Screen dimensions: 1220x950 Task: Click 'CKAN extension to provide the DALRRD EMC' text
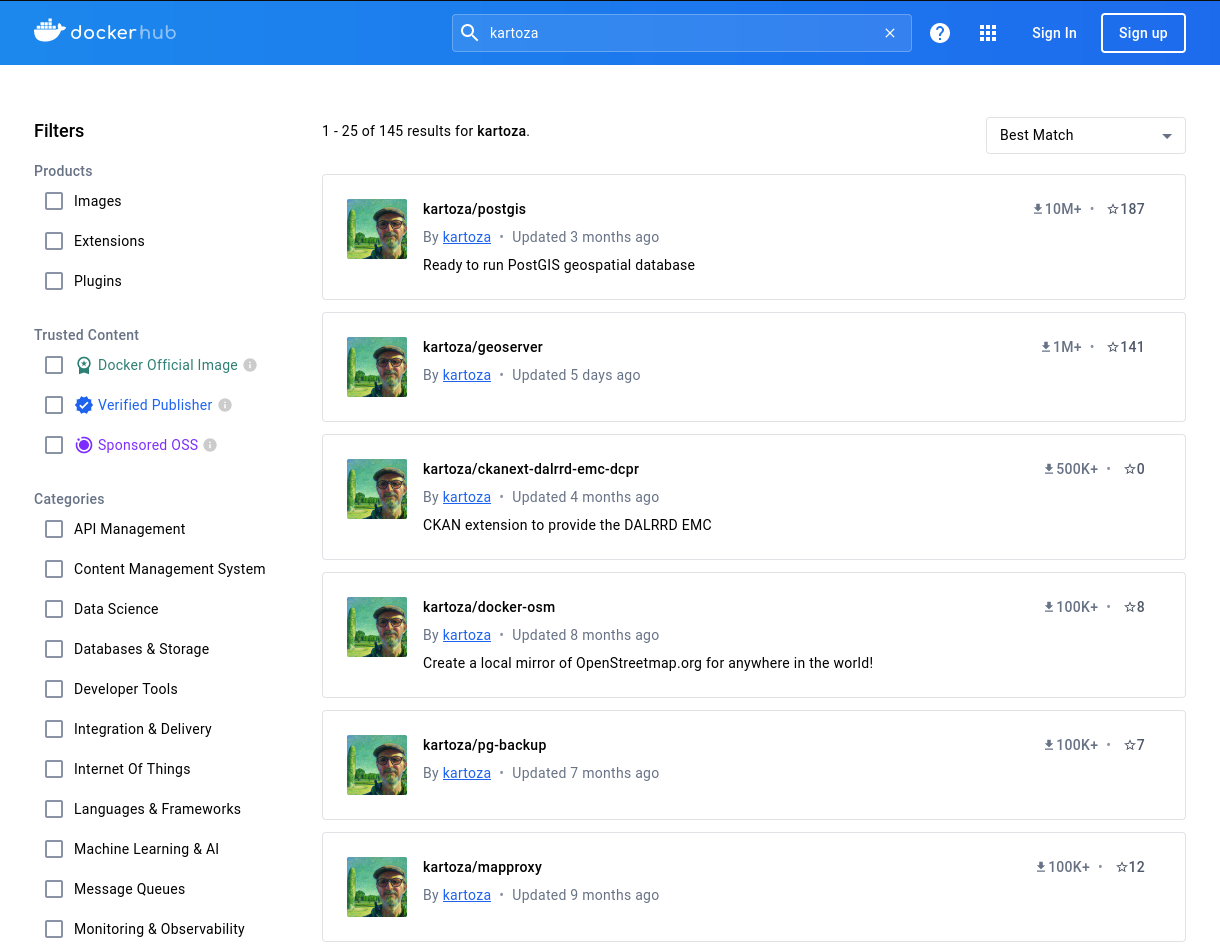pyautogui.click(x=567, y=525)
